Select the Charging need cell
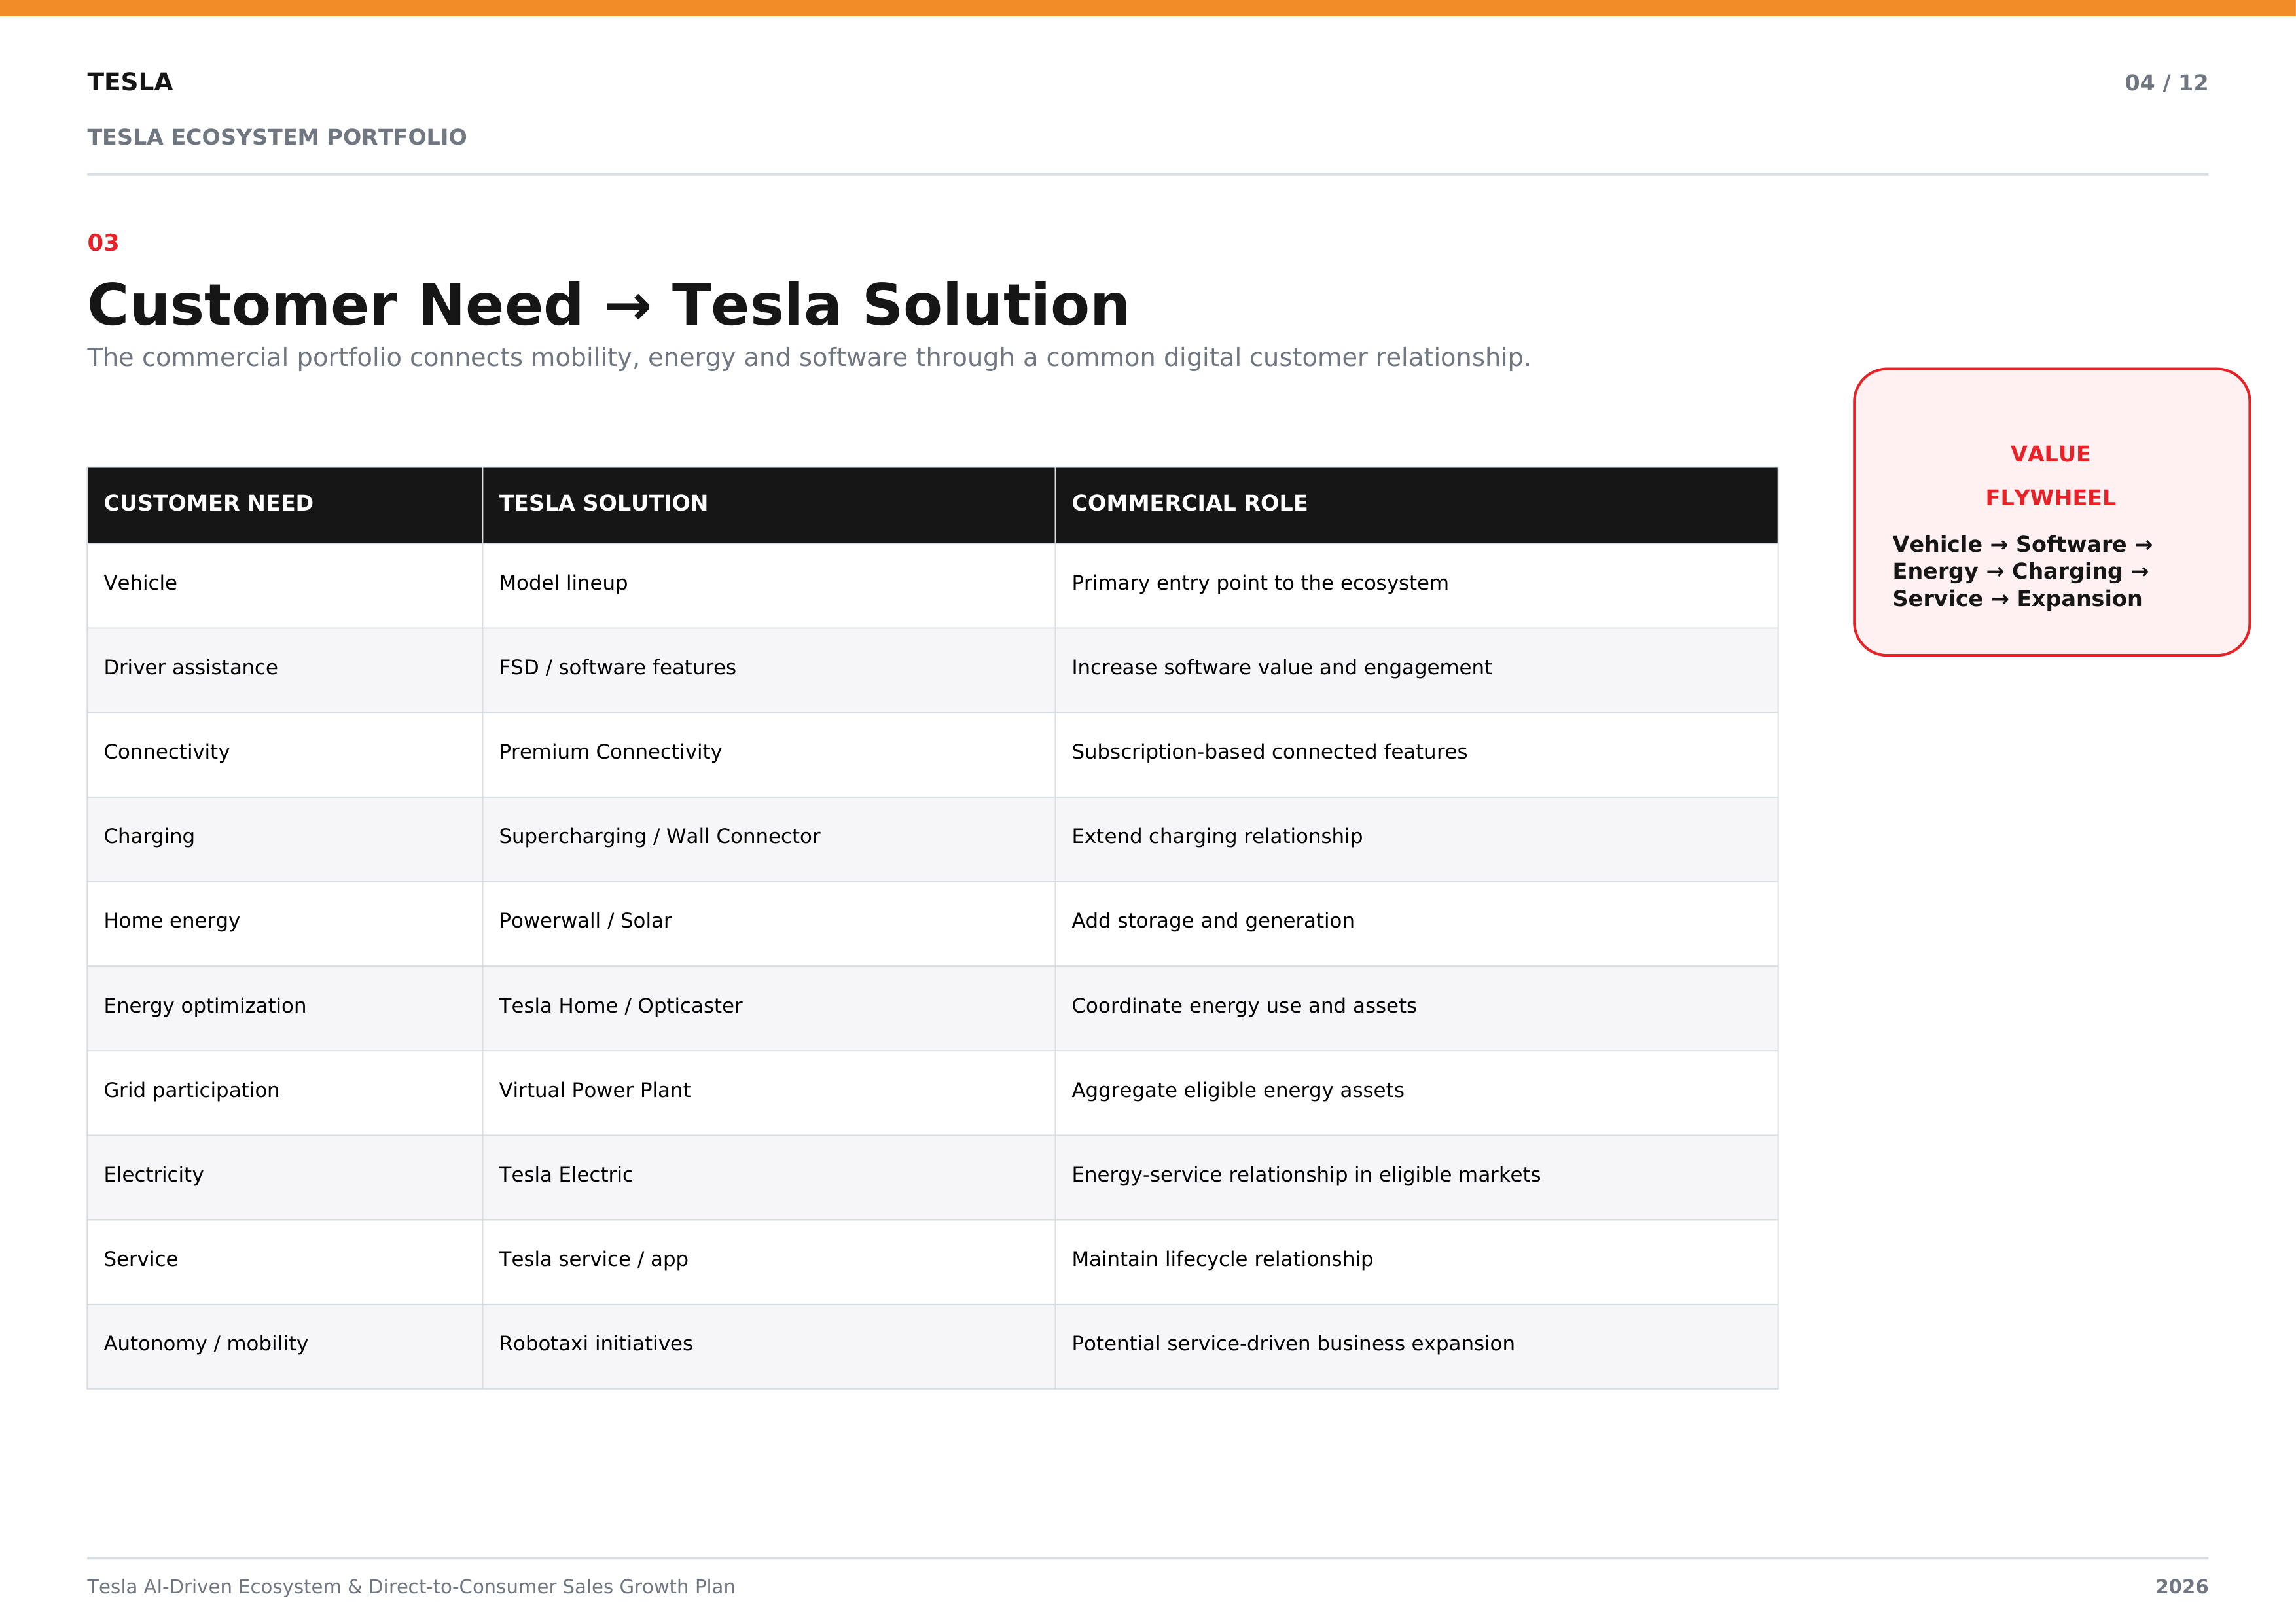 point(285,839)
